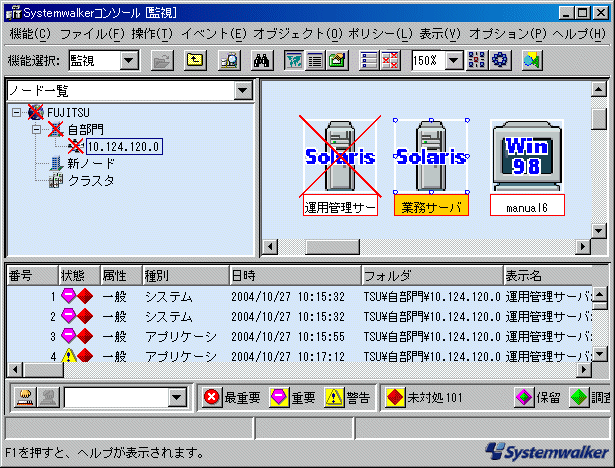The image size is (615, 468).
Task: Click the colorful shapes toolbar icon
Action: point(532,60)
